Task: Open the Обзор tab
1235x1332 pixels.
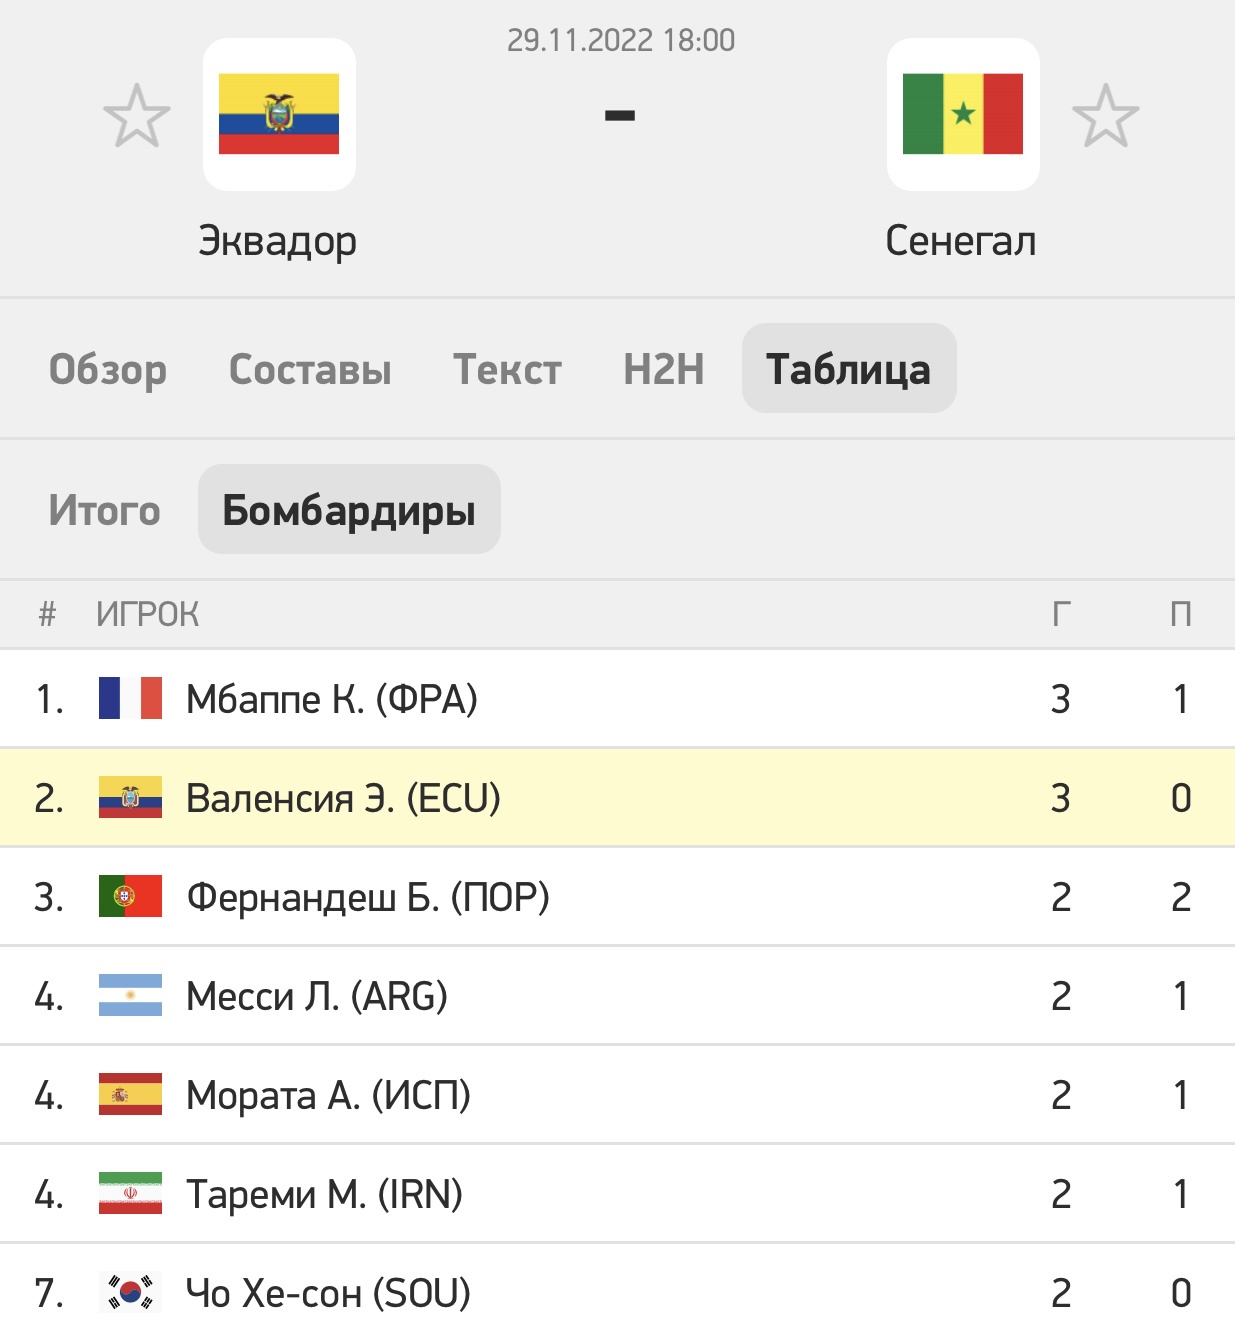Action: (x=108, y=369)
